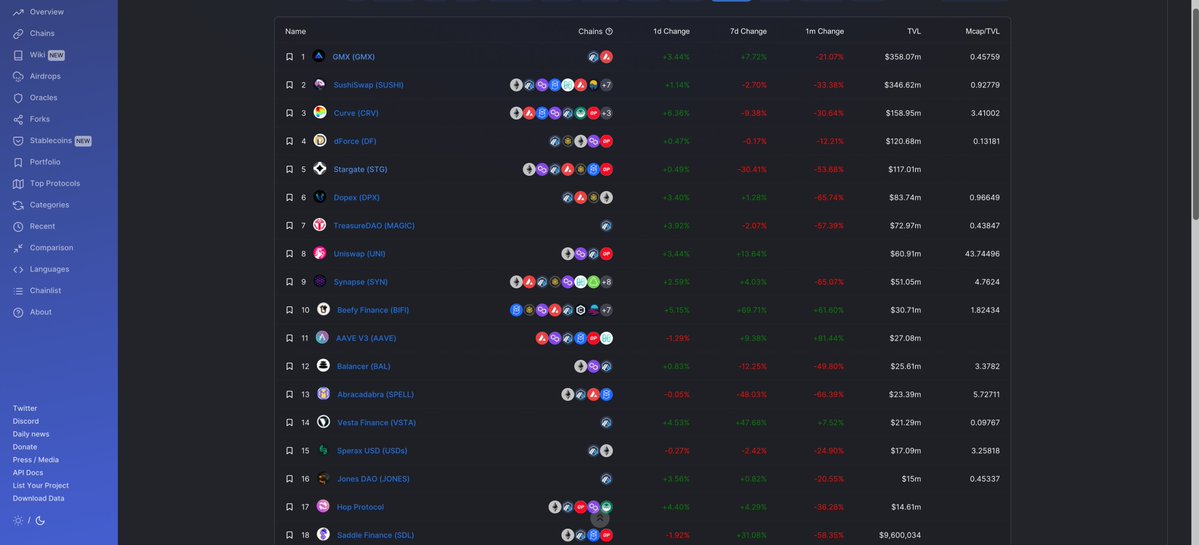Click the About question mark icon
Screen dimensions: 1200x545
pos(19,312)
